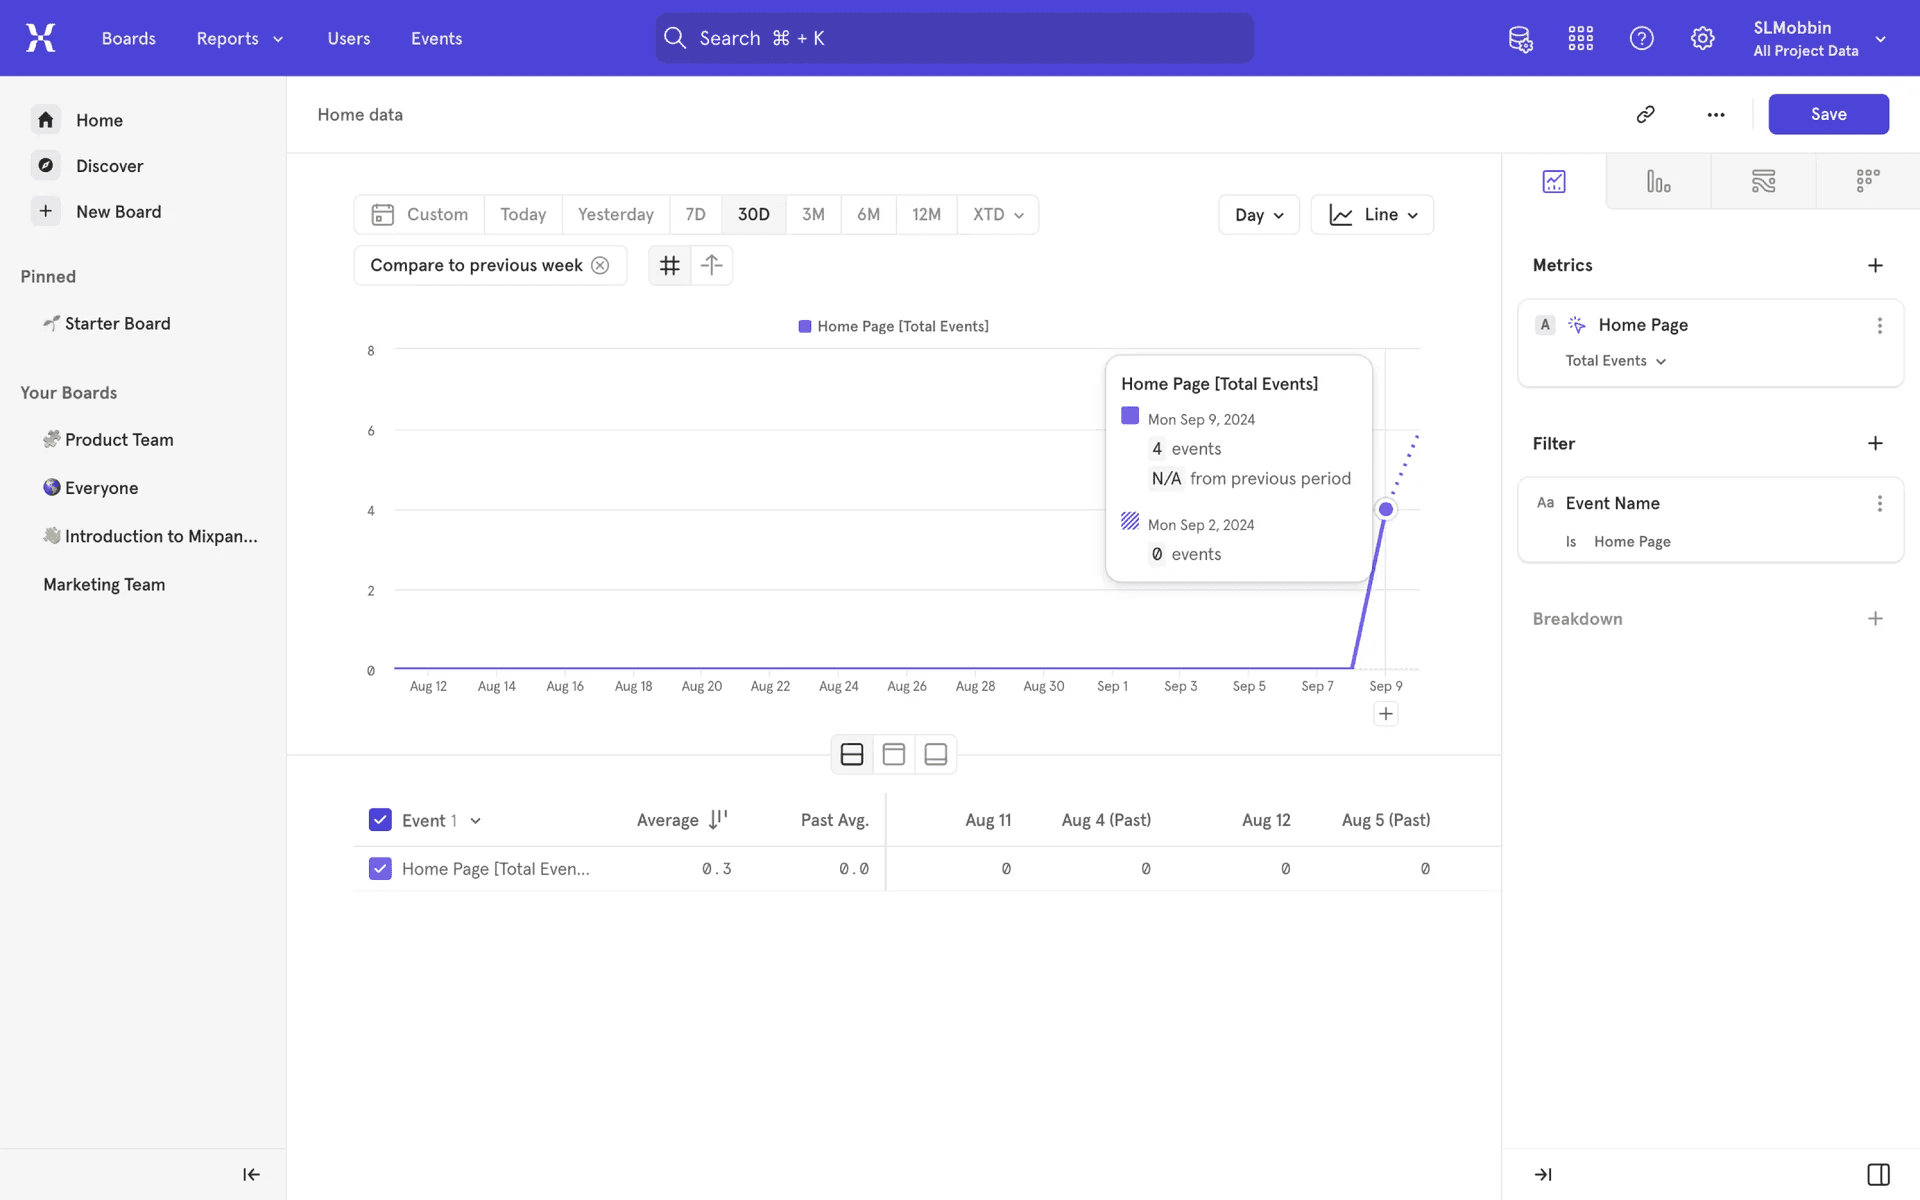Click the Home Page legend color swatch
Viewport: 1920px width, 1200px height.
point(804,326)
